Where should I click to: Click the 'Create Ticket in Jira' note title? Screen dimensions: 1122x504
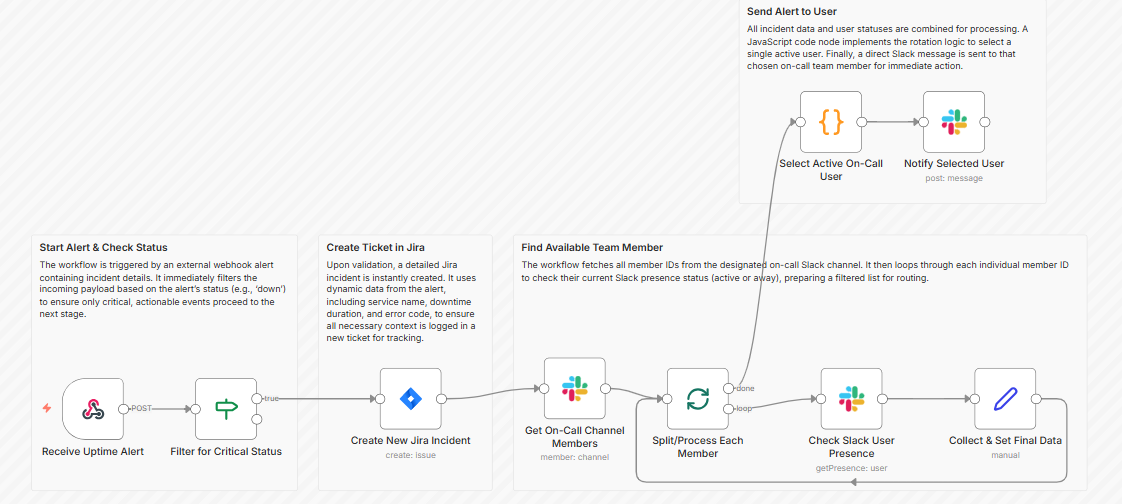(376, 248)
